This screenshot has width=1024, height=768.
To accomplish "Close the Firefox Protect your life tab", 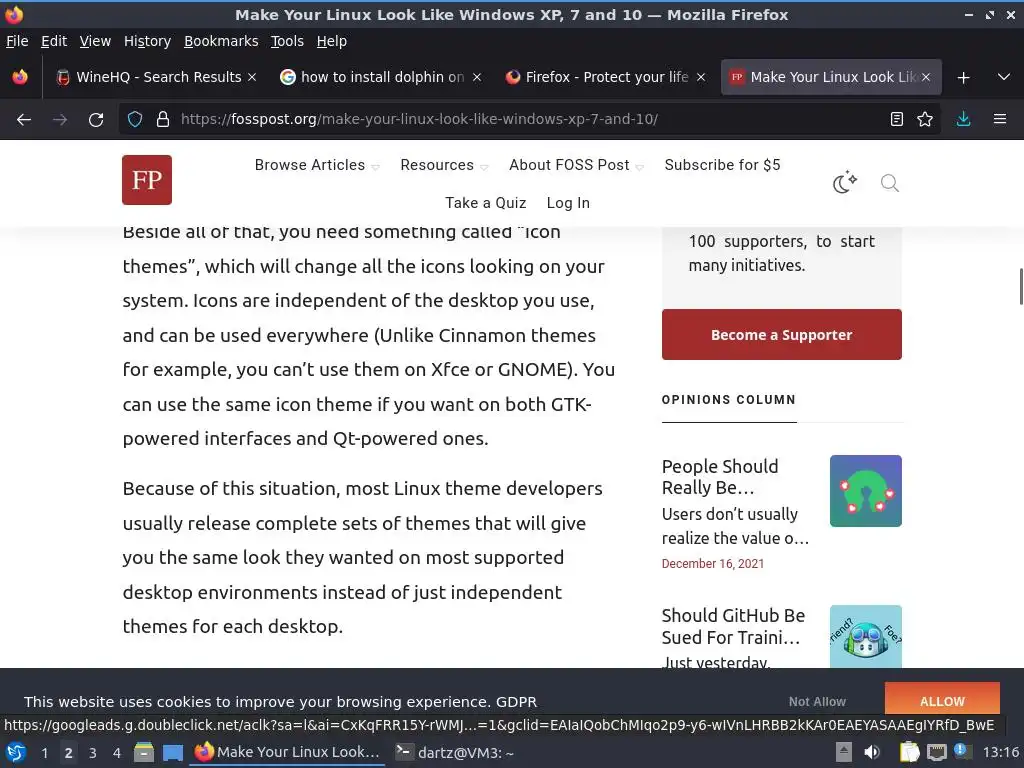I will coord(701,77).
